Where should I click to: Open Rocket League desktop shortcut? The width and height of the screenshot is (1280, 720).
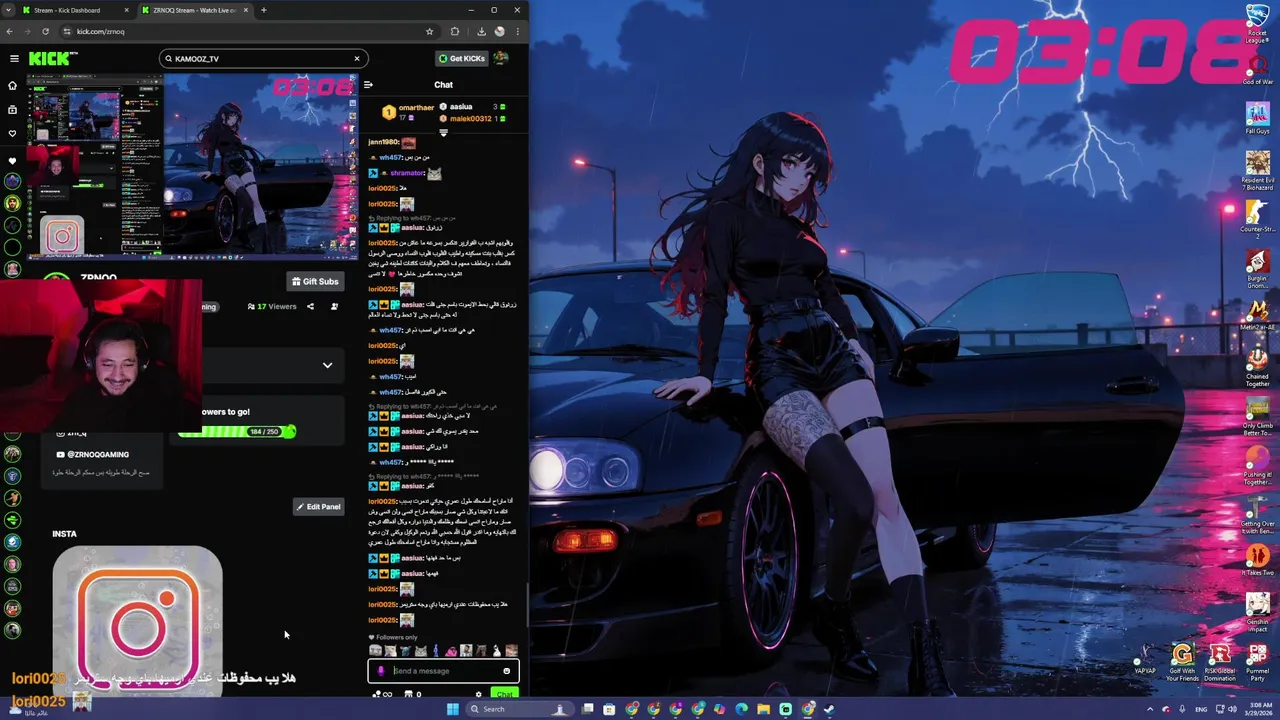[1257, 25]
